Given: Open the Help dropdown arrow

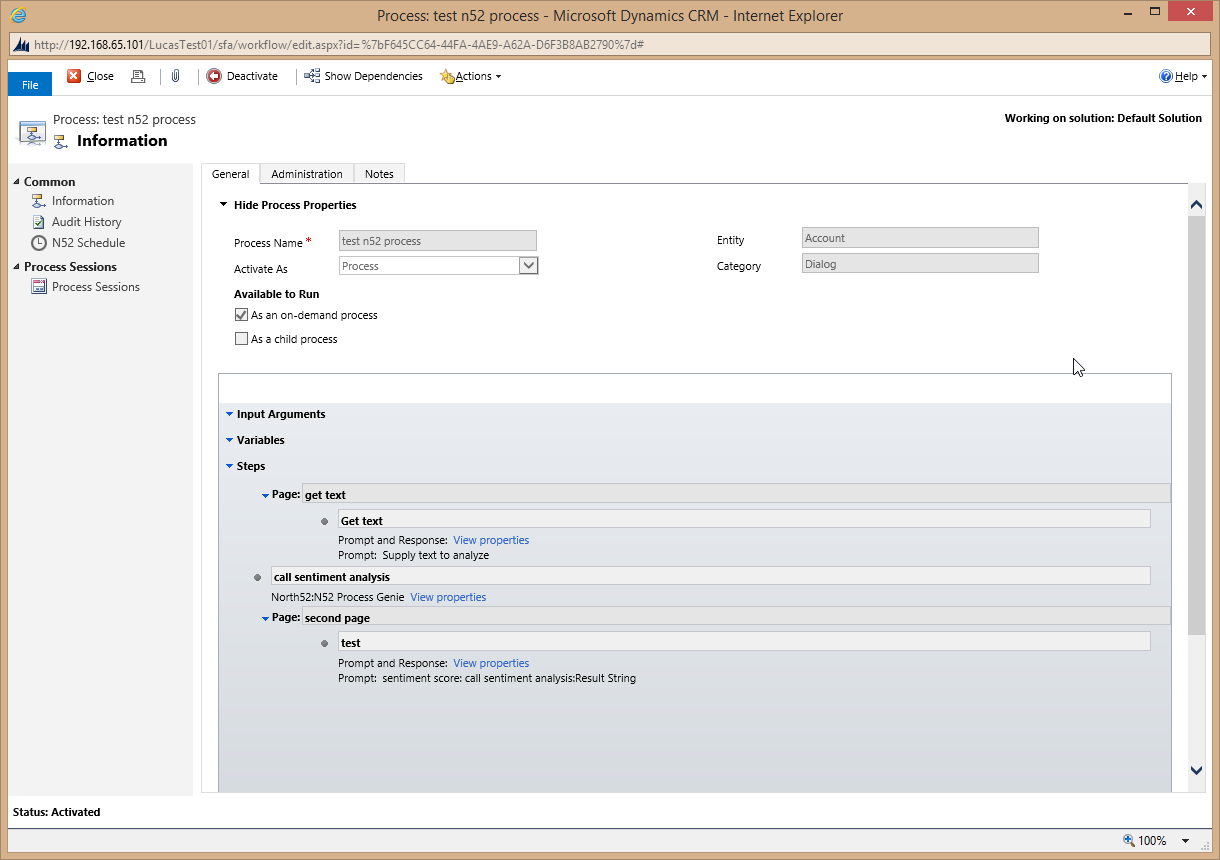Looking at the screenshot, I should coord(1204,77).
